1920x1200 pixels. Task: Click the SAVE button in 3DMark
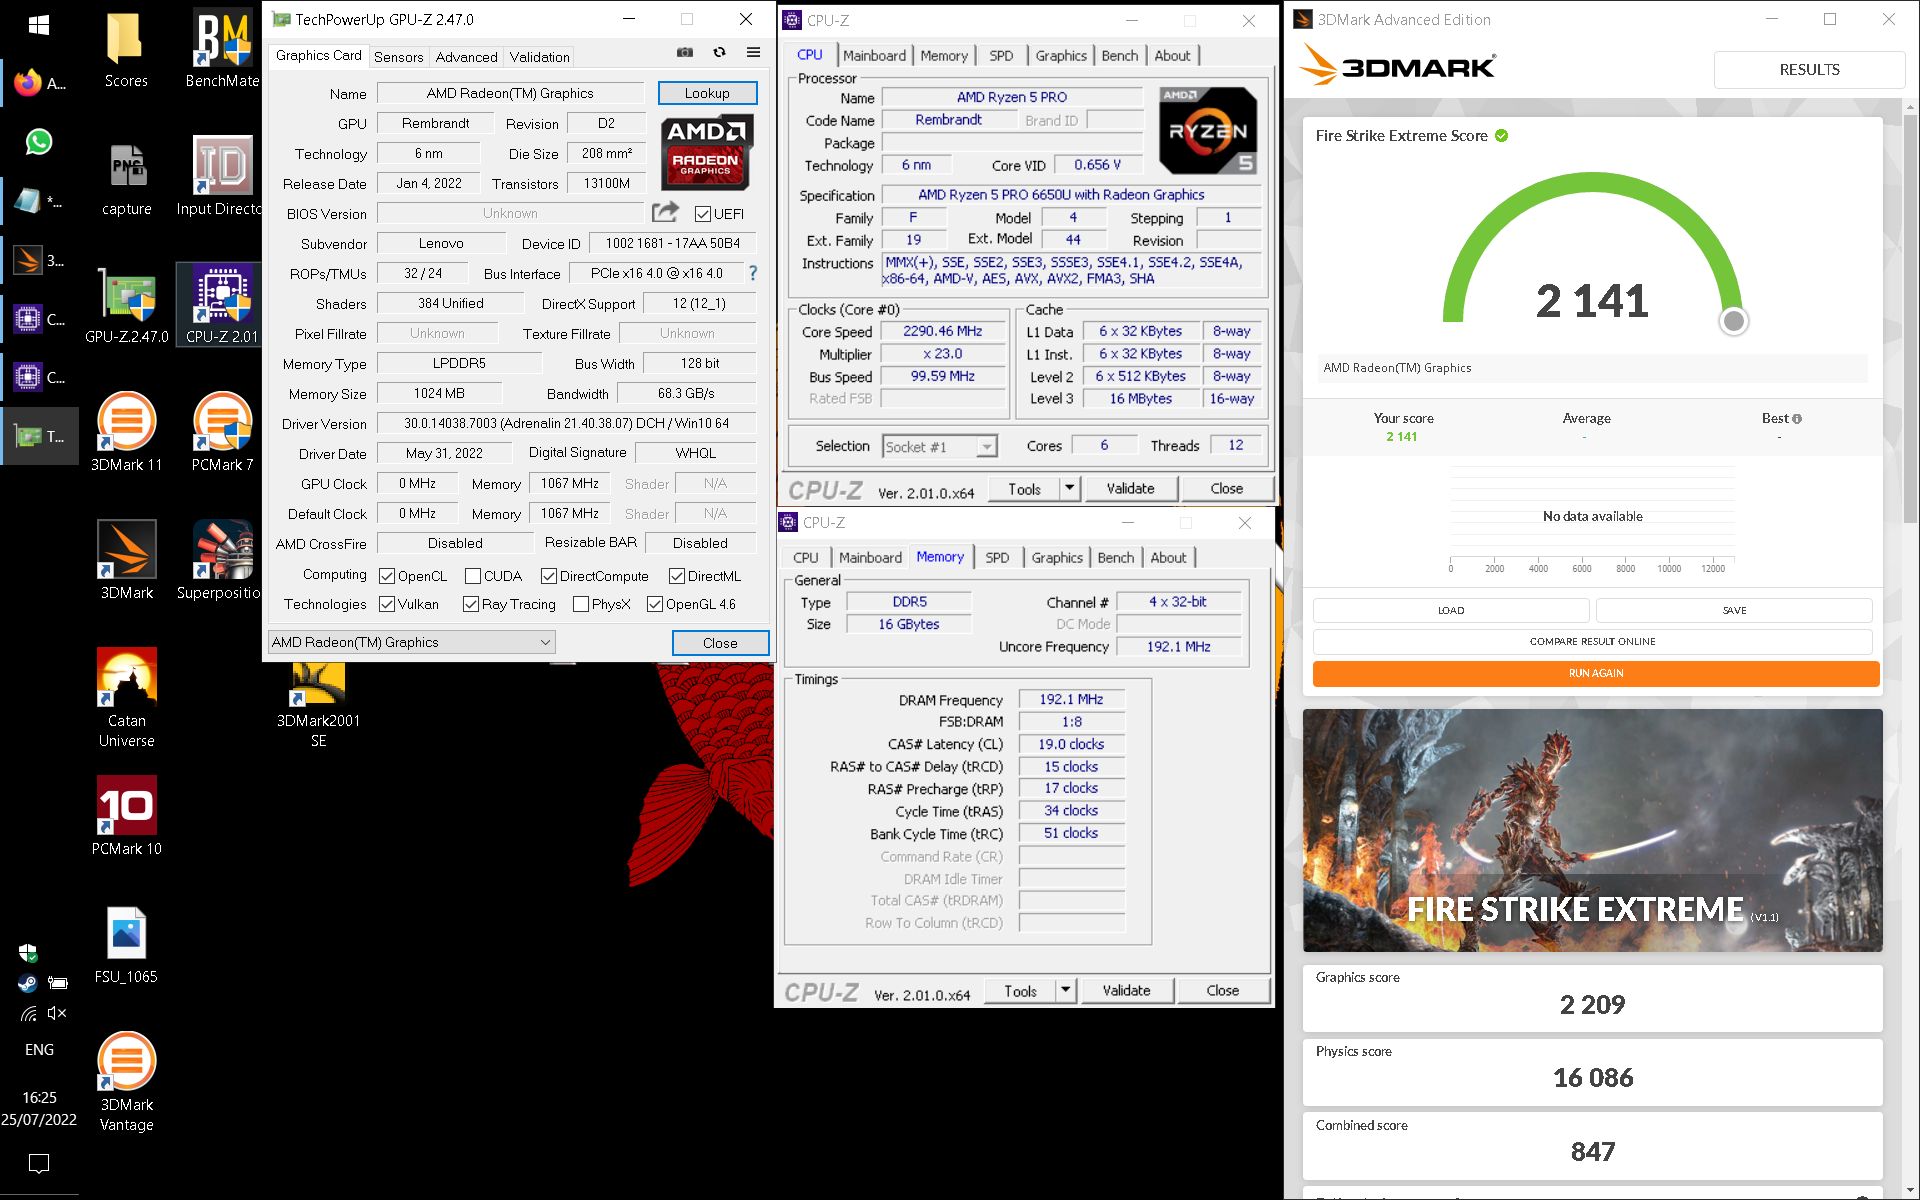(1734, 610)
